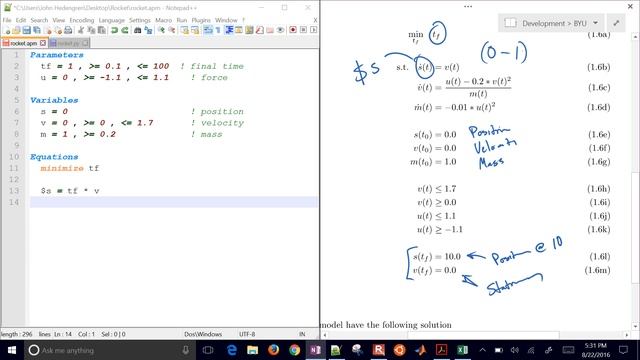
Task: Redo the edit via toolbar arrow
Action: [x=124, y=30]
